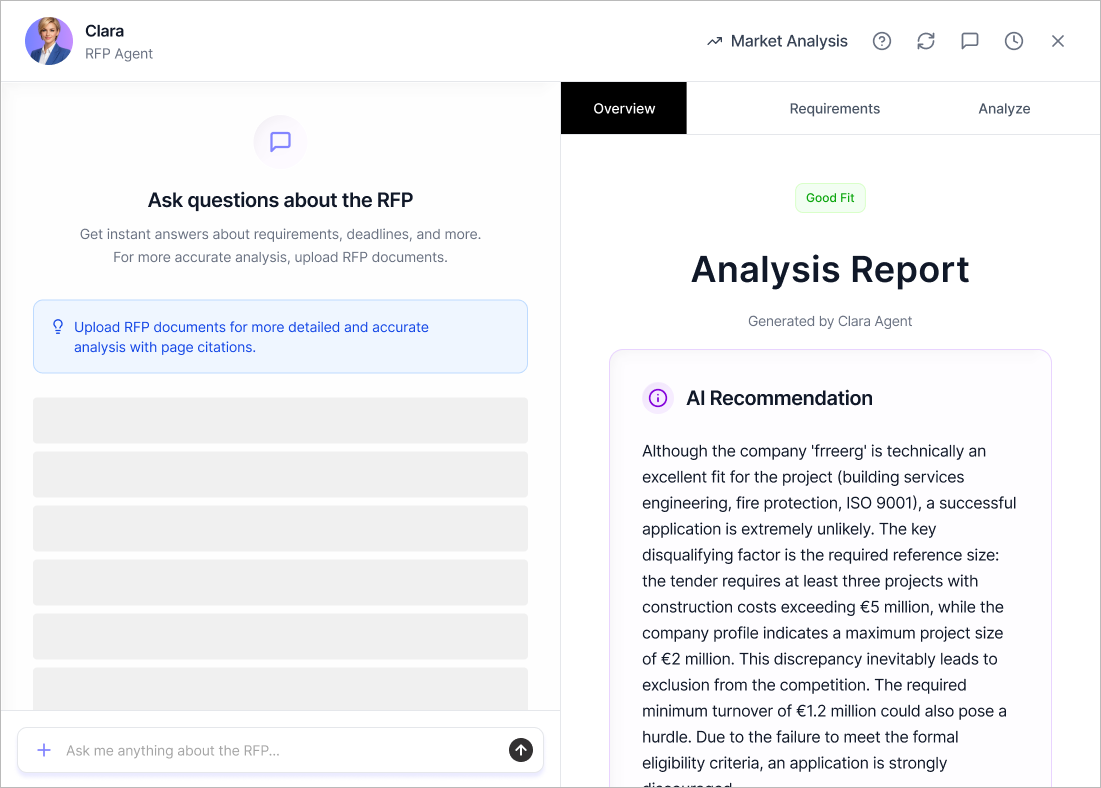Click the refresh icon in the header
Image resolution: width=1101 pixels, height=788 pixels.
coord(925,41)
